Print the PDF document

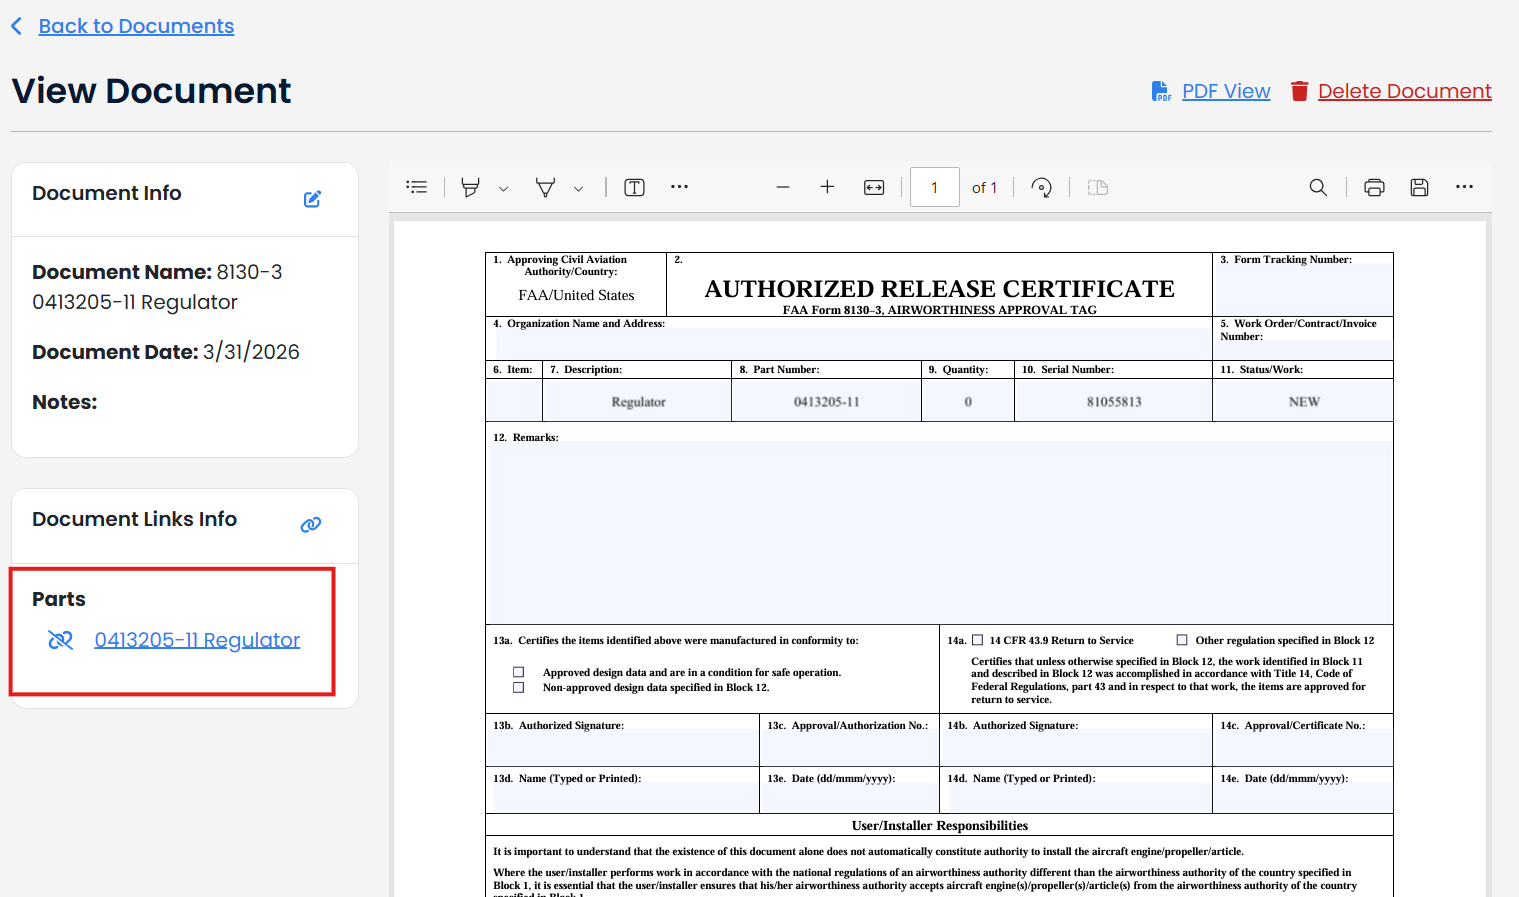pyautogui.click(x=1374, y=187)
